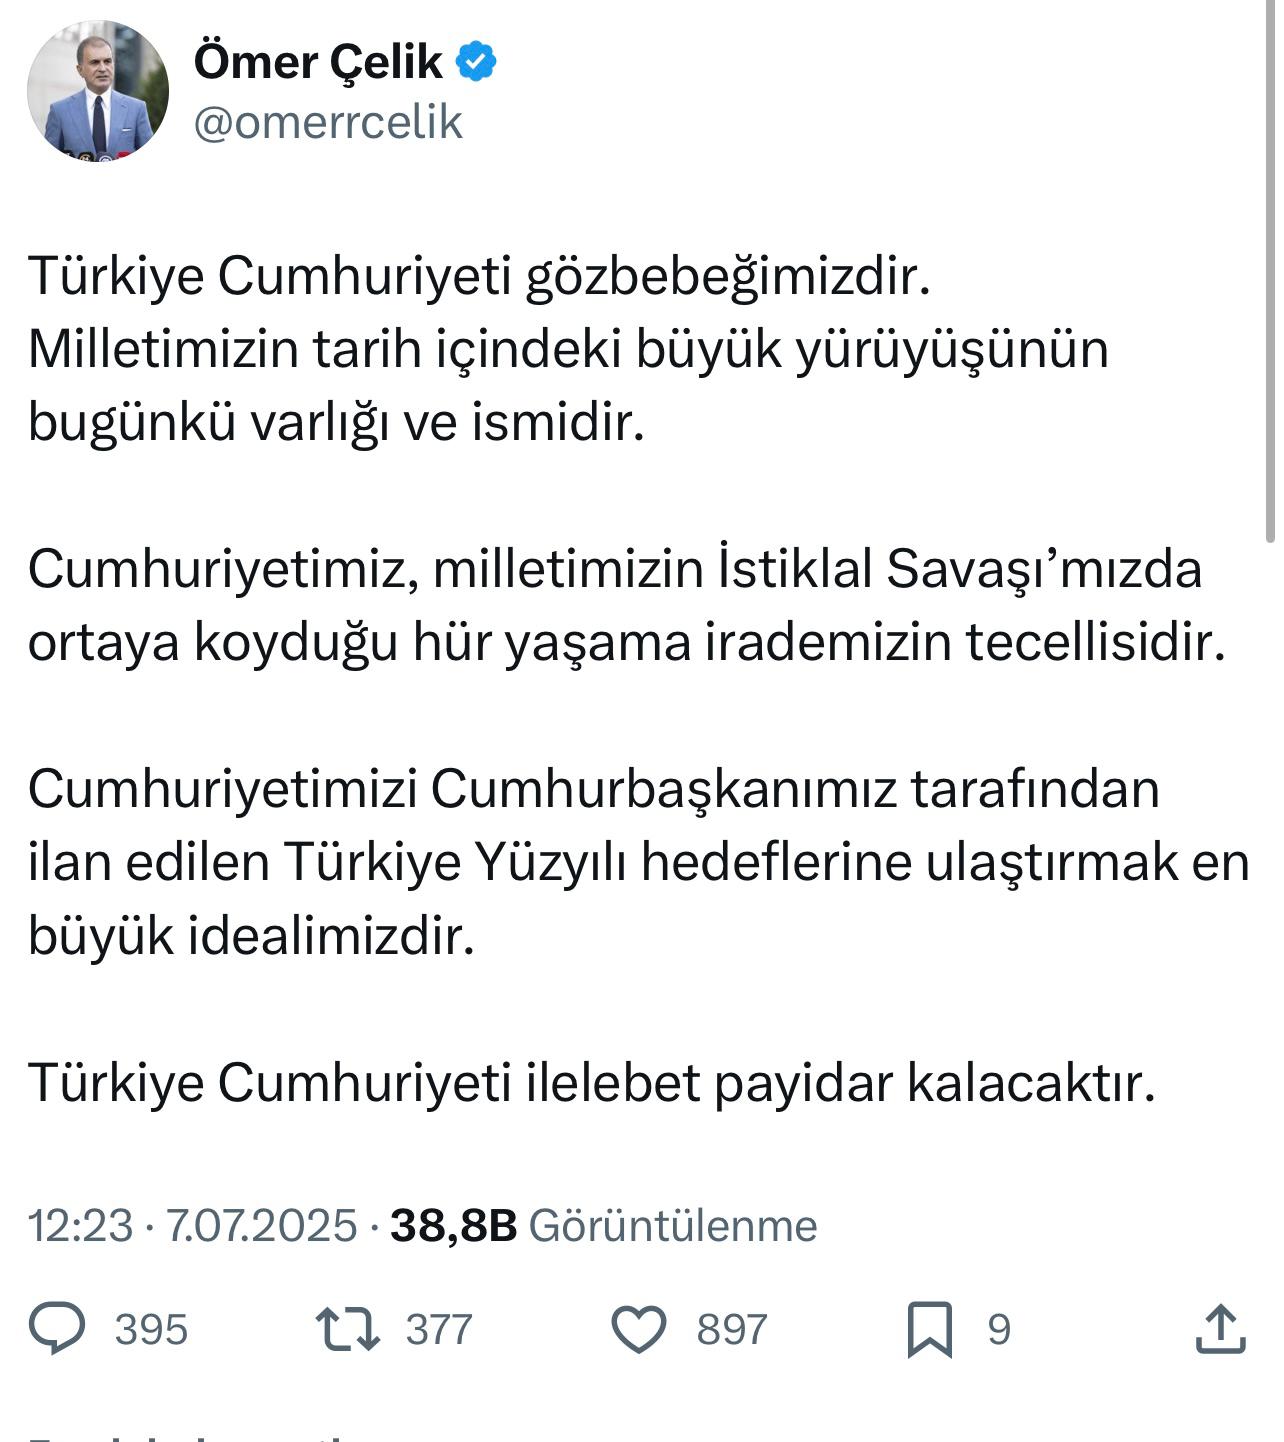The height and width of the screenshot is (1442, 1284).
Task: Open the 38,8B Görüntülenme view count
Action: coord(603,1226)
